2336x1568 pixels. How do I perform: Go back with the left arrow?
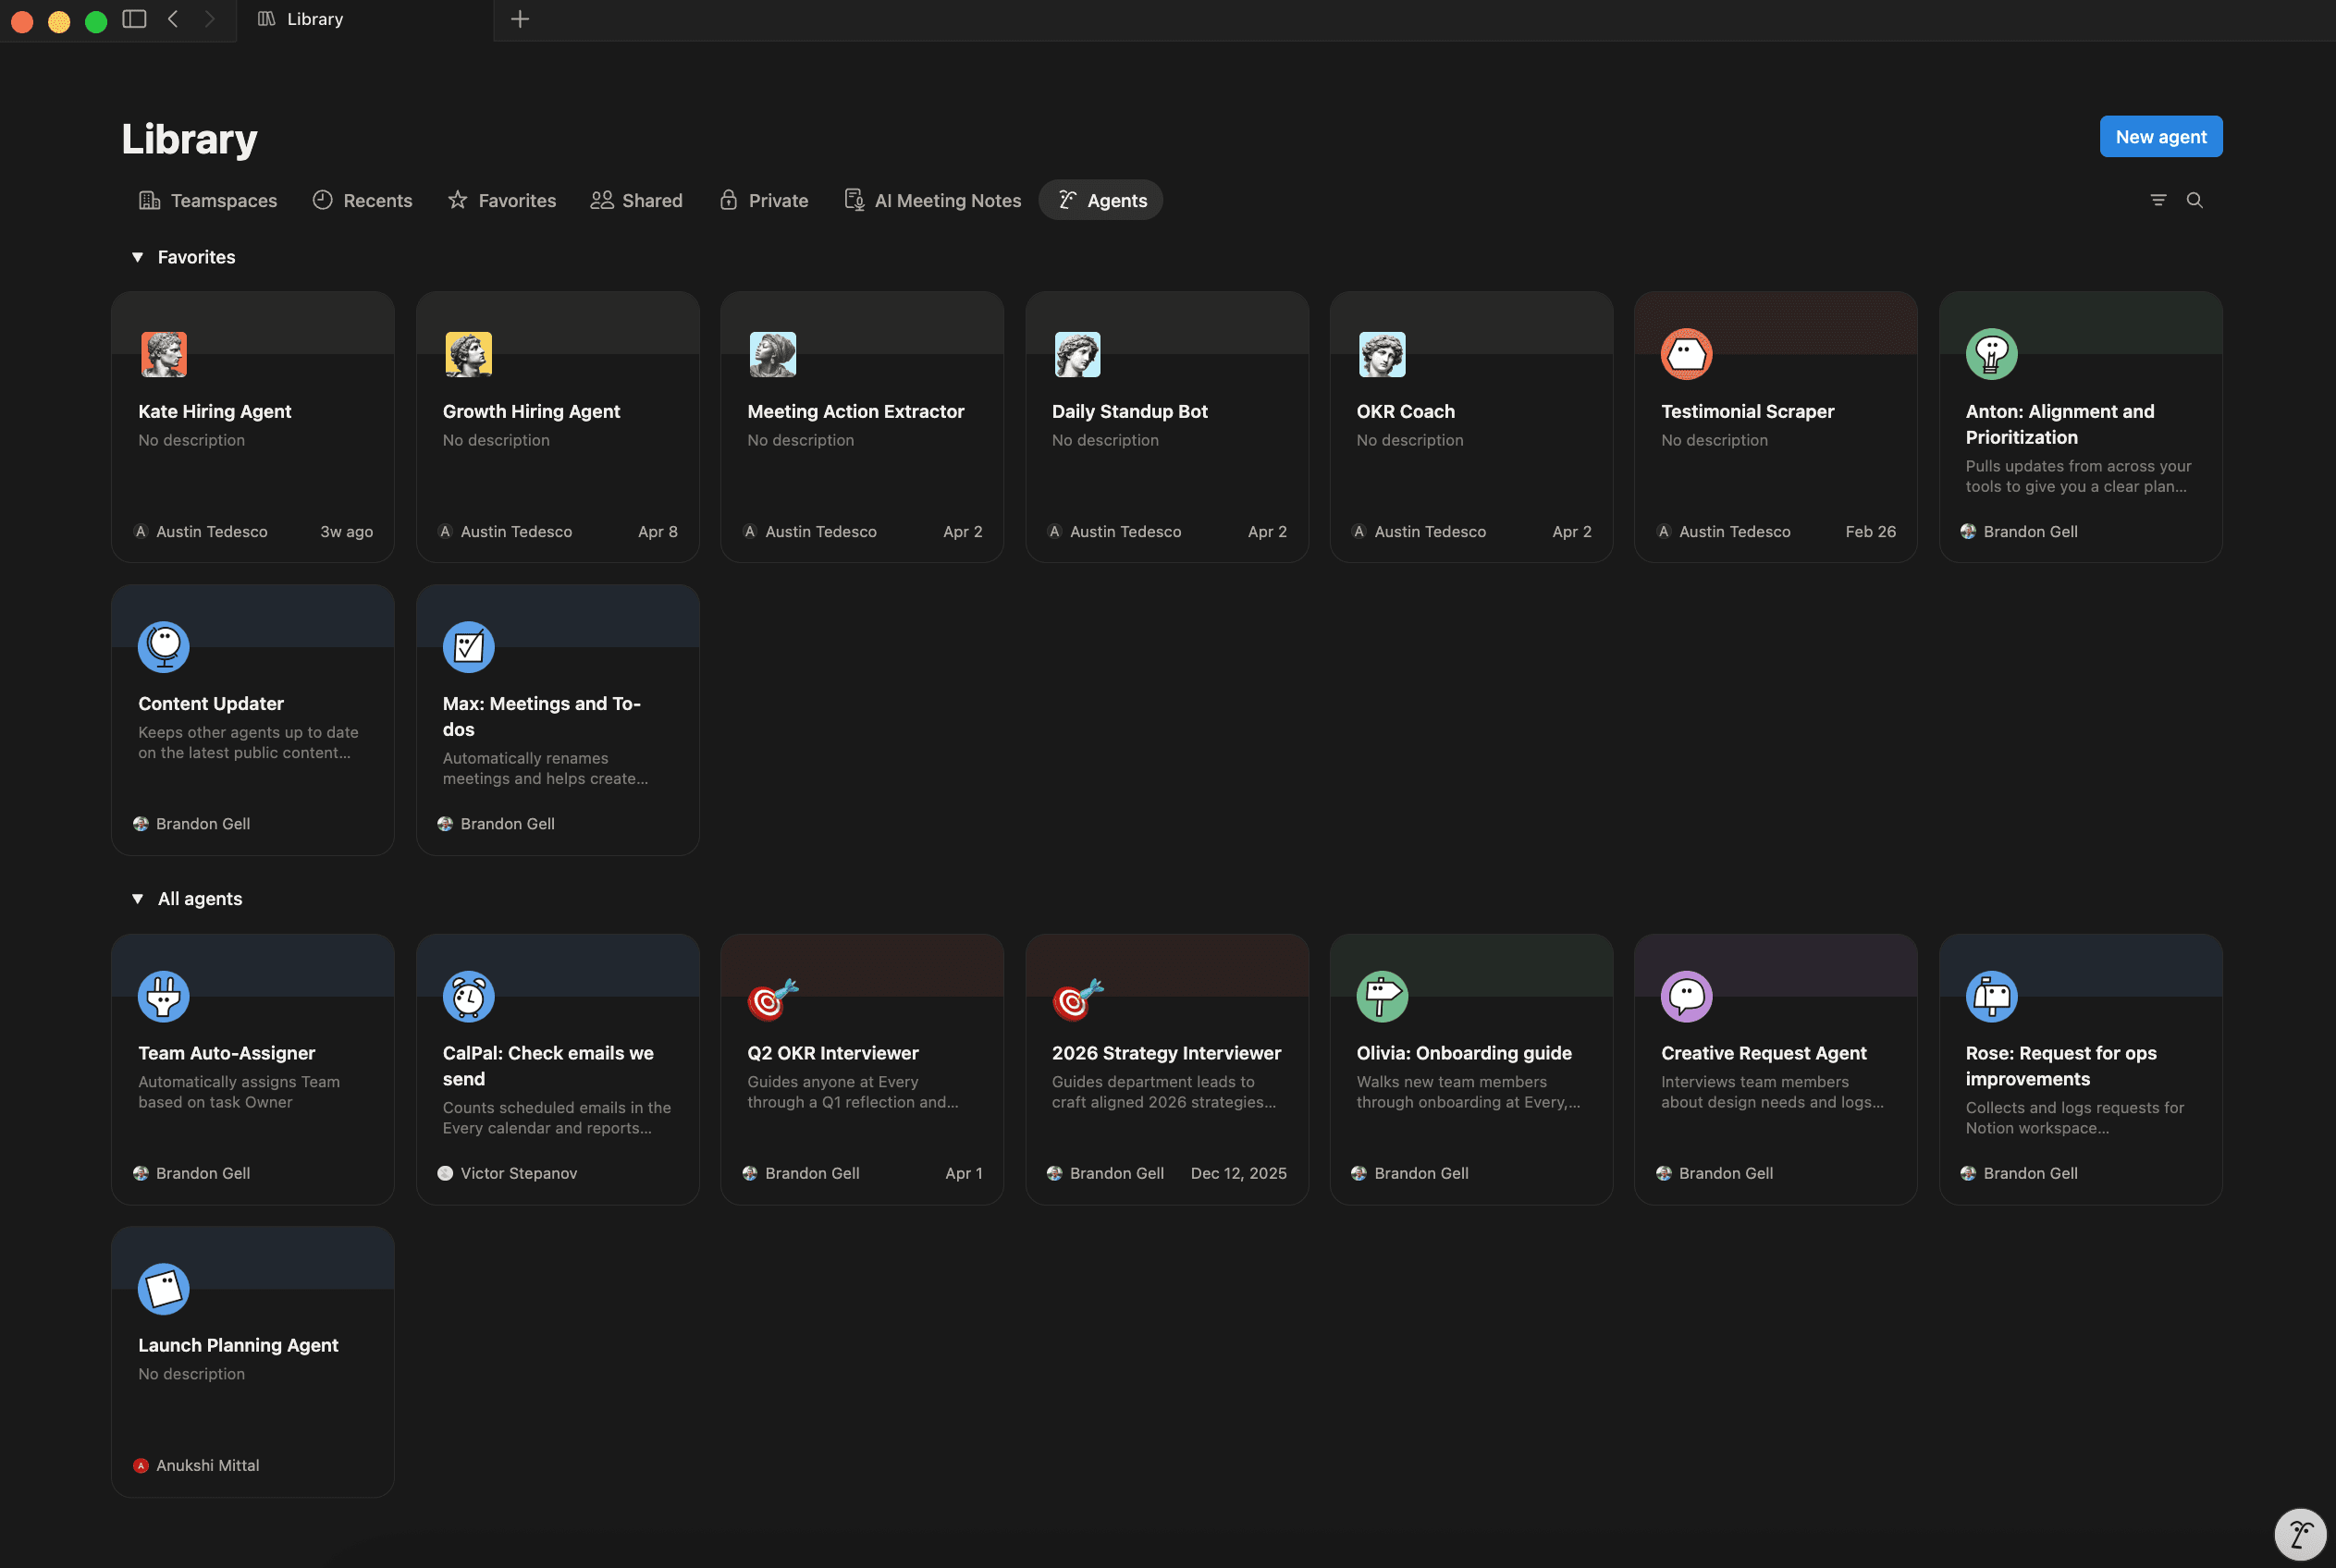(173, 19)
